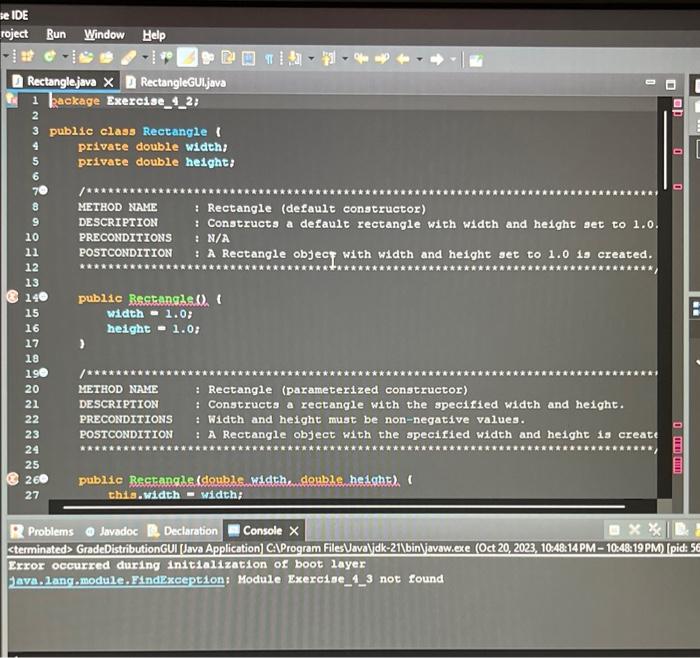Open the Help menu
The width and height of the screenshot is (700, 658).
(154, 35)
